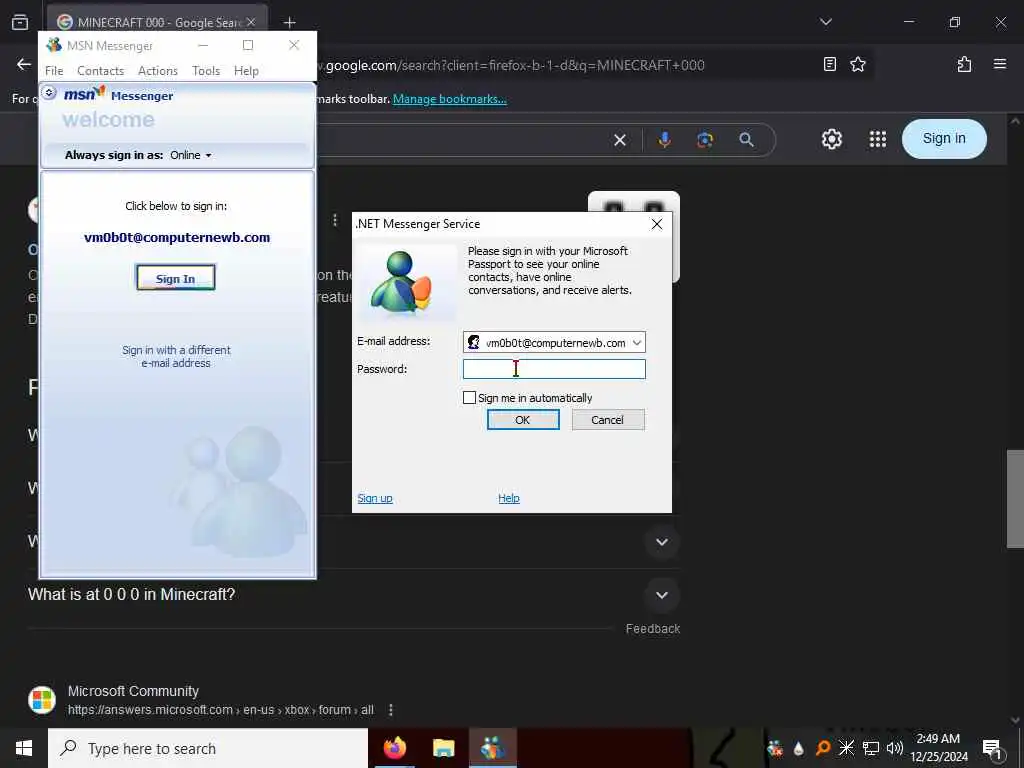1024x768 pixels.
Task: Click the Sign up link
Action: (375, 498)
